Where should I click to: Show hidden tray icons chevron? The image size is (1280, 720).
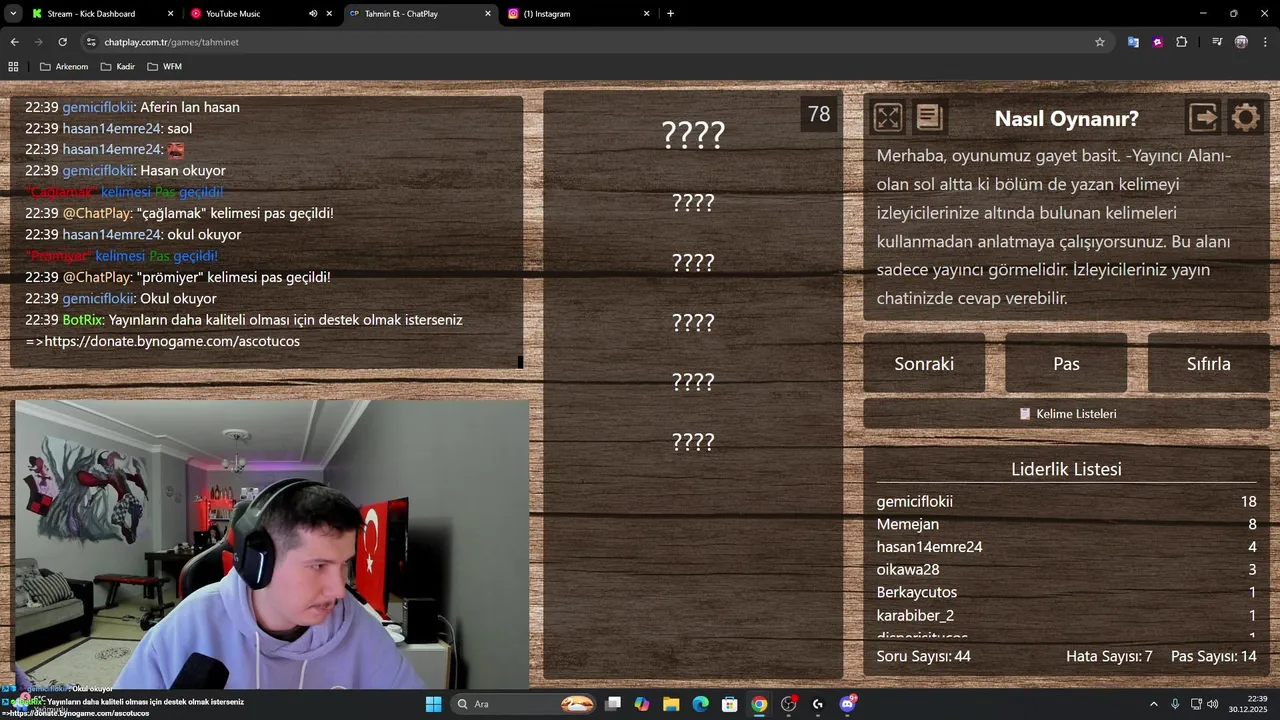tap(1153, 704)
